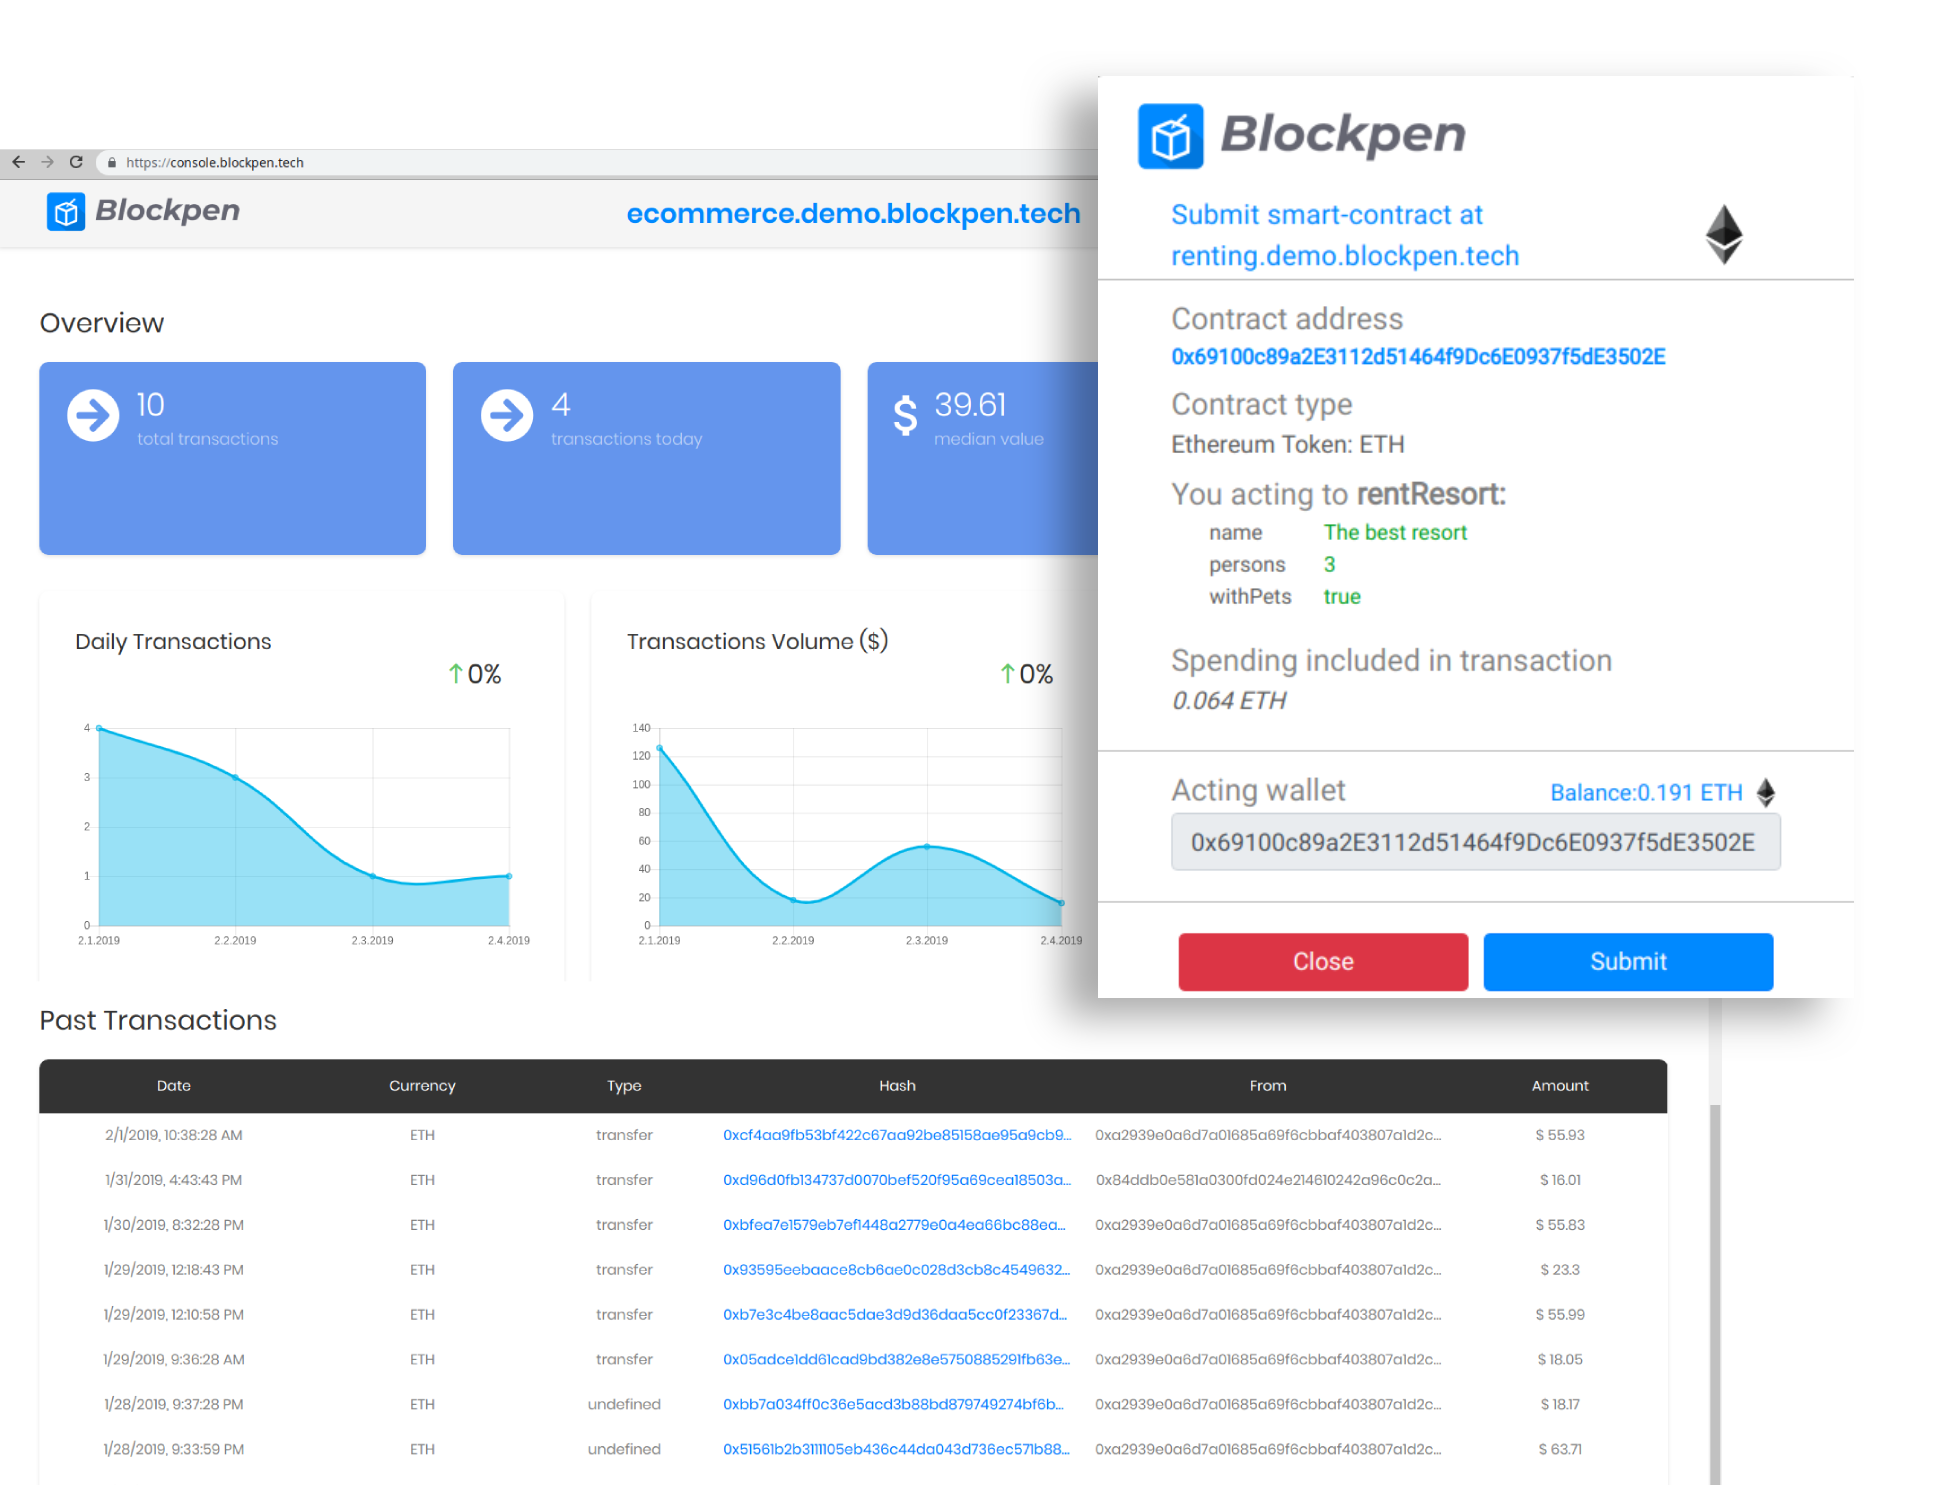Click the Blockpen cube logo in header
Viewport: 1948px width, 1485px height.
[66, 211]
